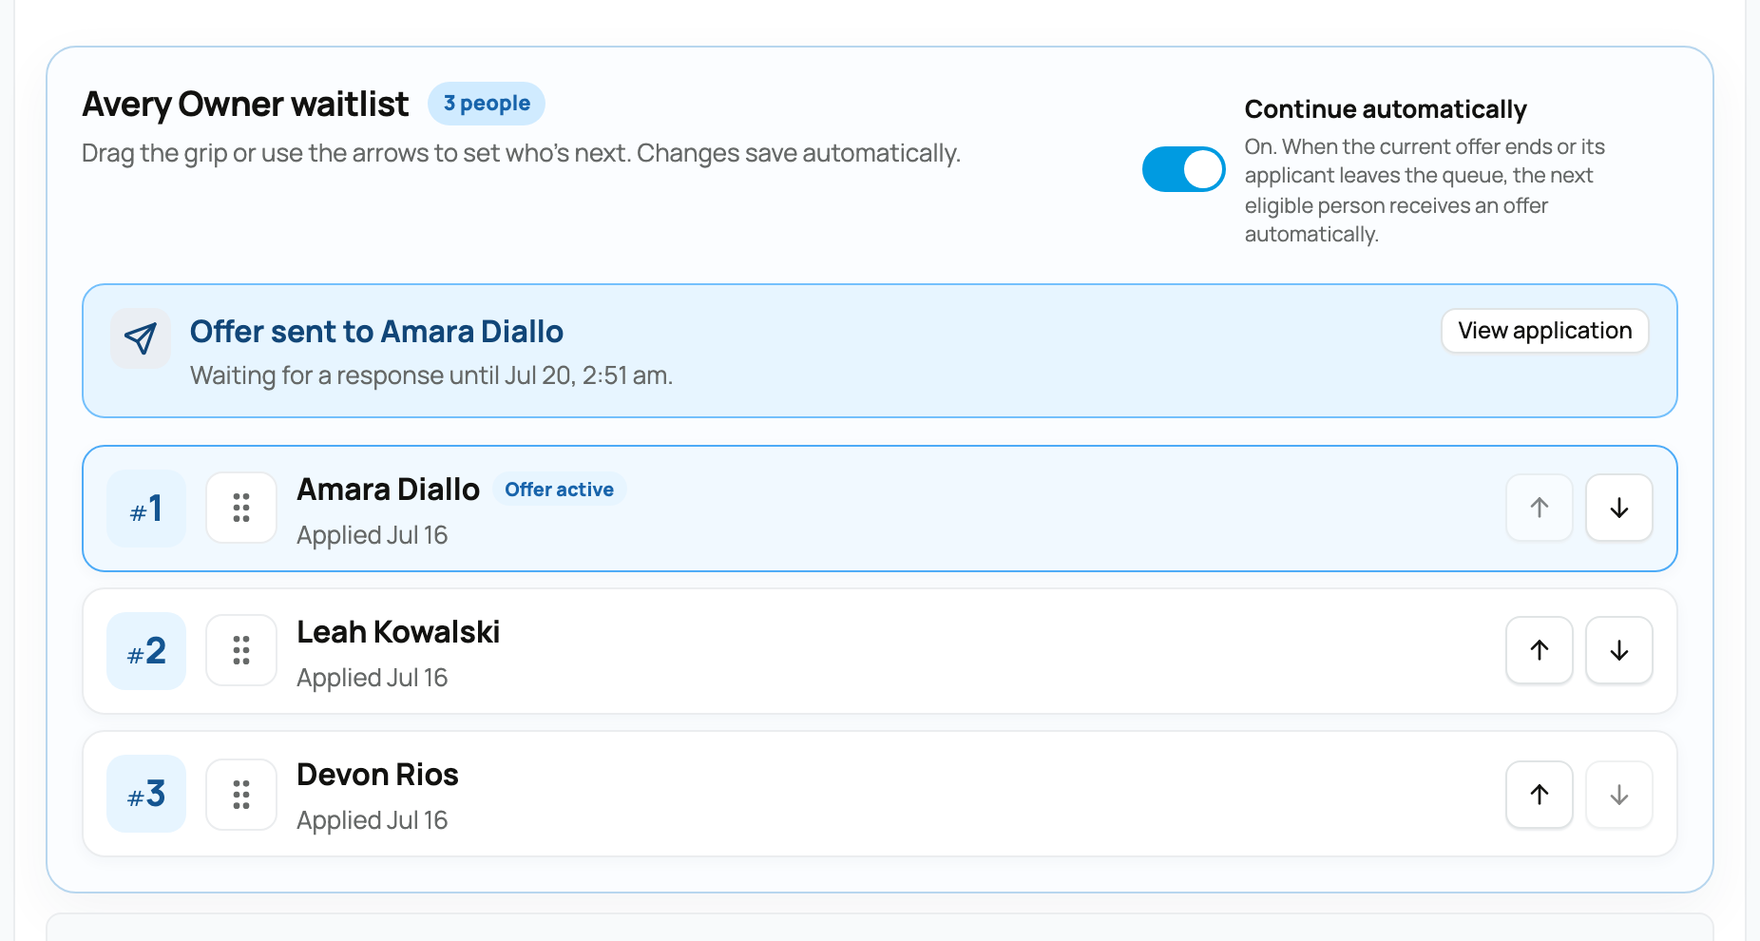Click Leah Kowalski's drag grip handle
Image resolution: width=1760 pixels, height=941 pixels.
241,651
